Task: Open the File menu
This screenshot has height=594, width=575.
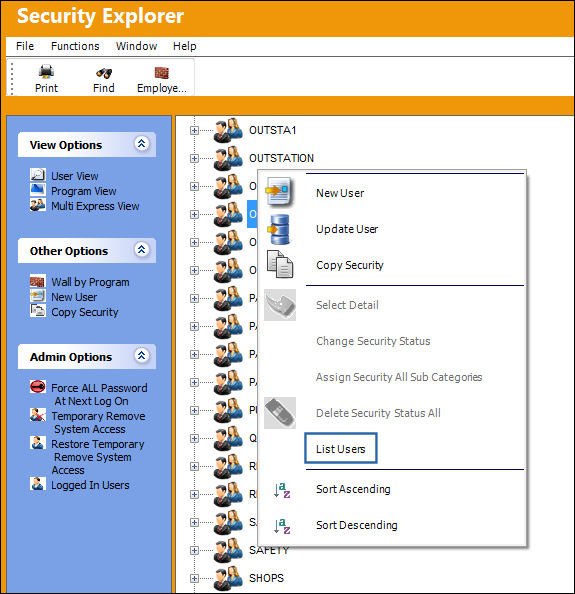Action: [25, 46]
